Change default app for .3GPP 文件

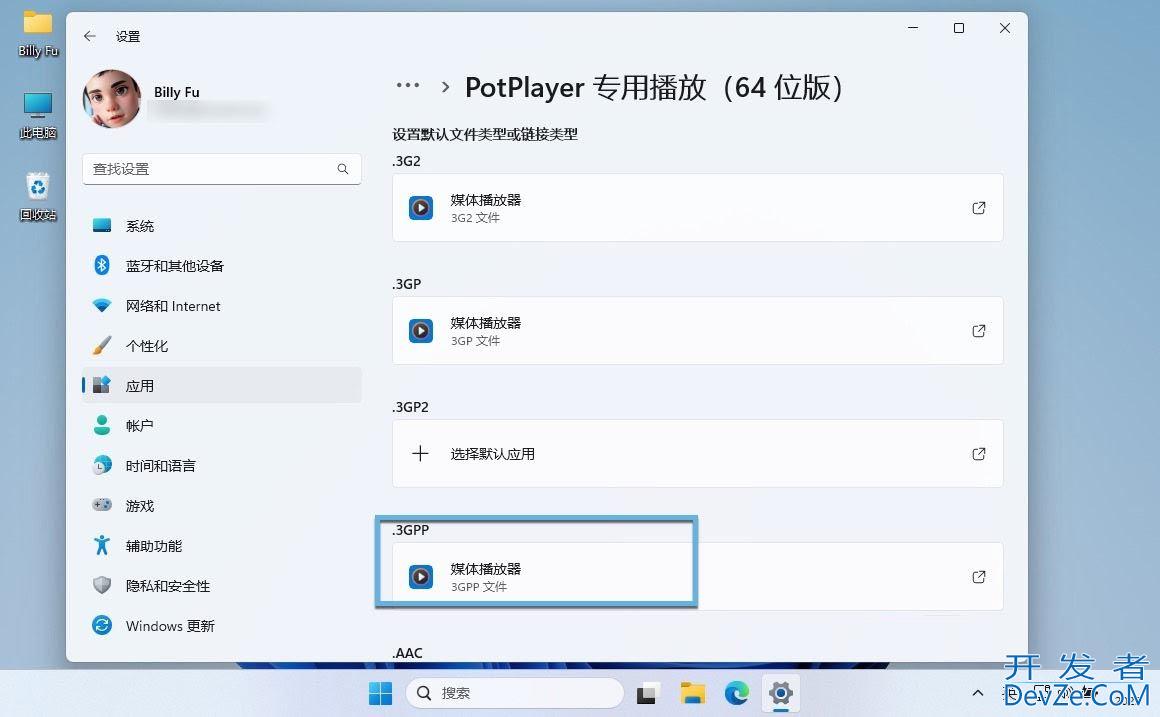click(x=698, y=576)
